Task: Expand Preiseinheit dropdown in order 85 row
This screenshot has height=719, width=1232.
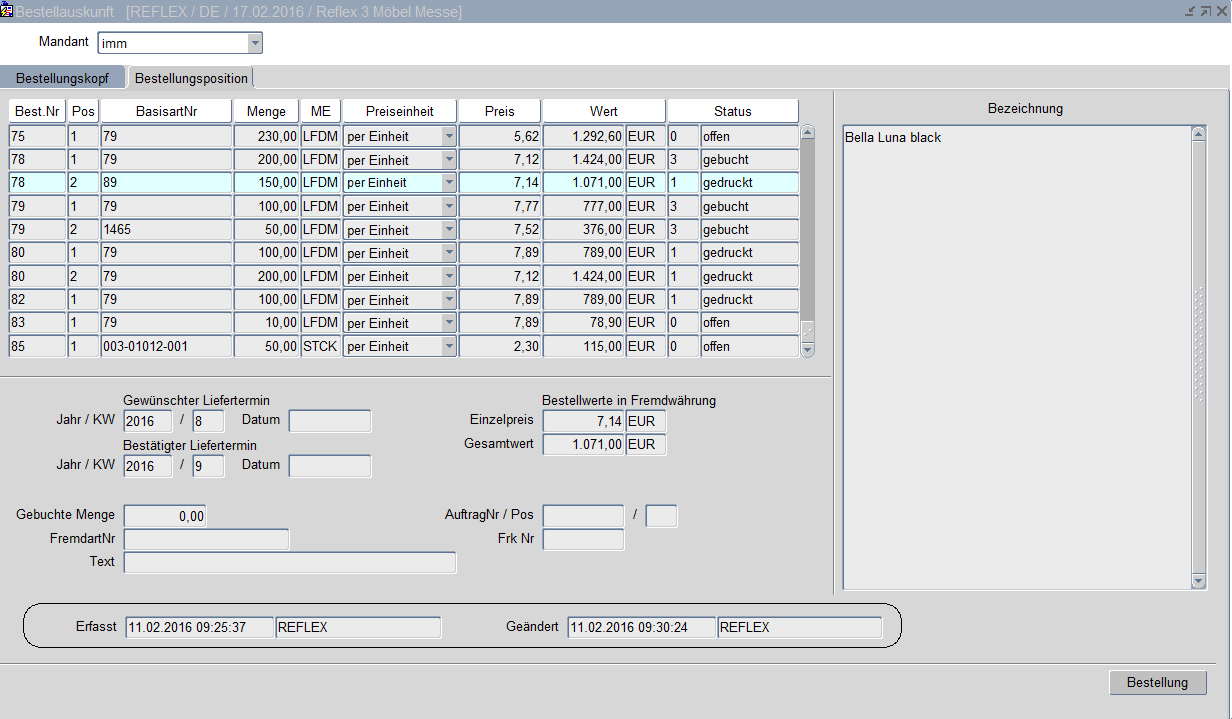Action: point(449,346)
